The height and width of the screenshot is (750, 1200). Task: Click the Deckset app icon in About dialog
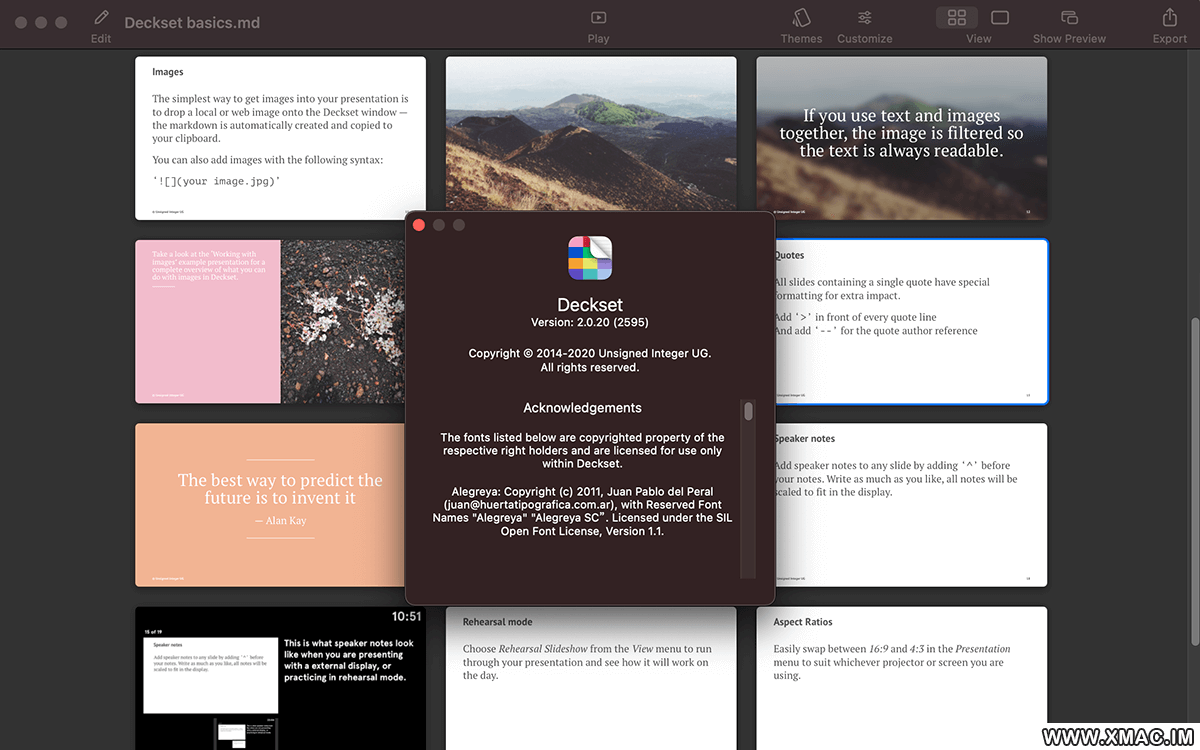tap(590, 258)
